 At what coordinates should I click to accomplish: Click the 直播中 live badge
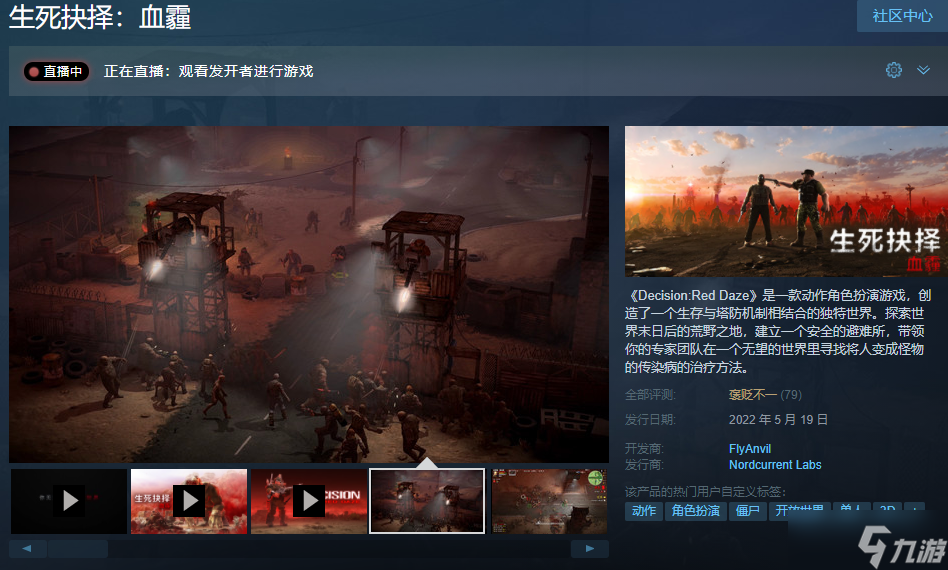[x=56, y=71]
